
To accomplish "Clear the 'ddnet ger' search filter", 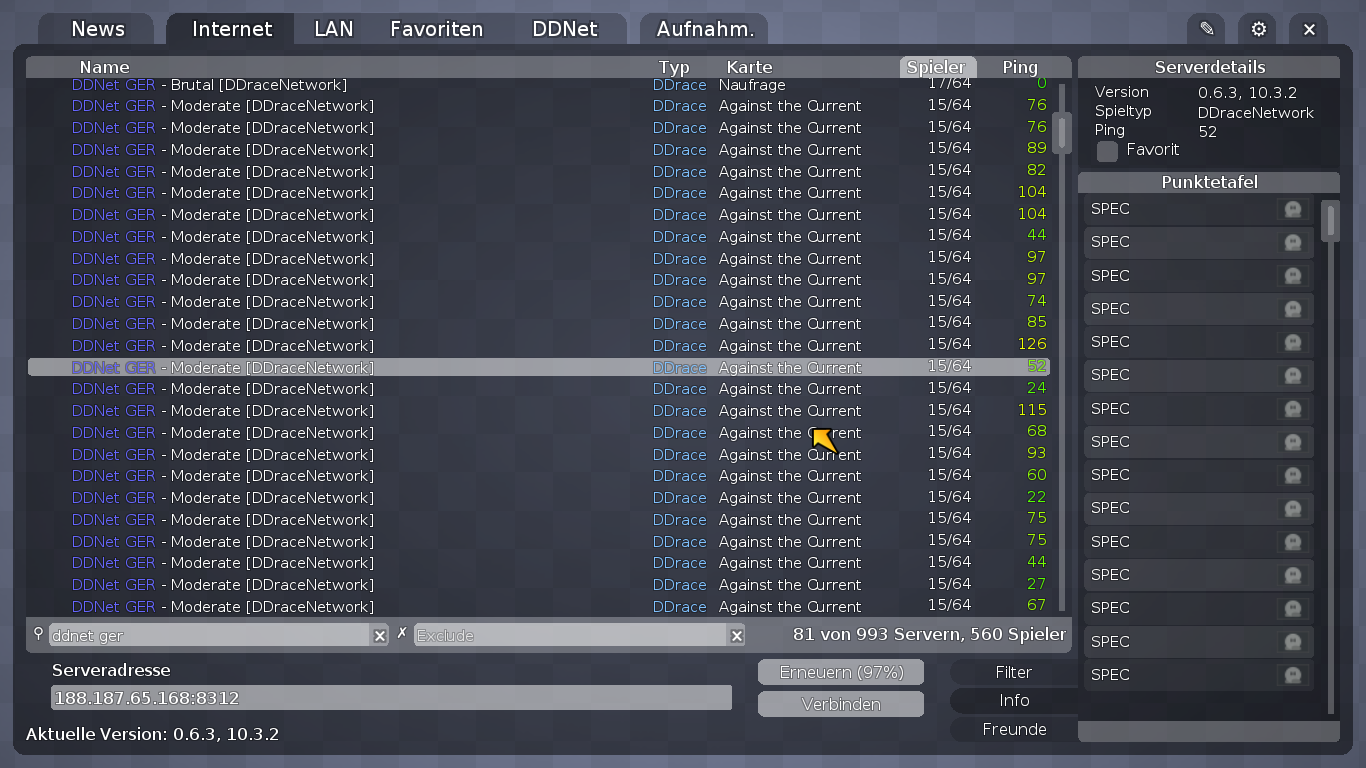I will coord(380,635).
